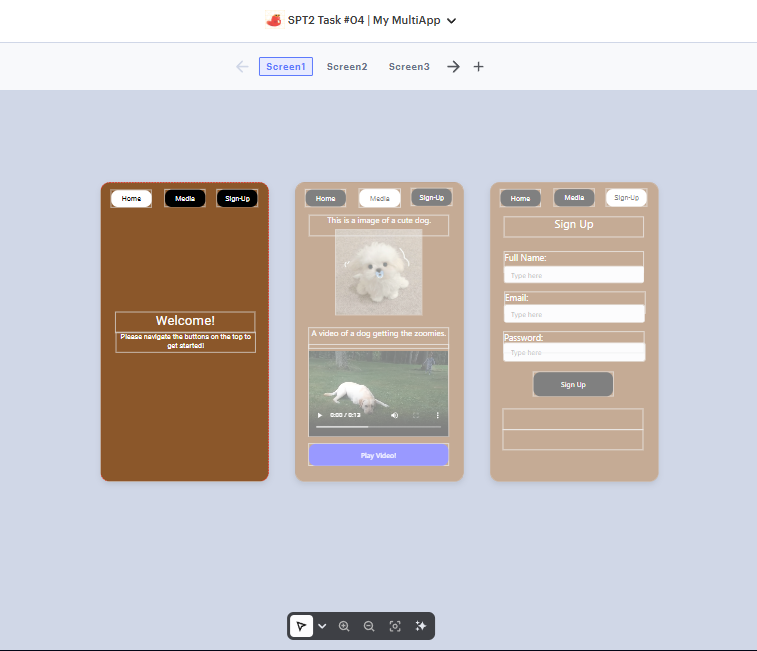Click Home button on media screen

click(x=325, y=198)
